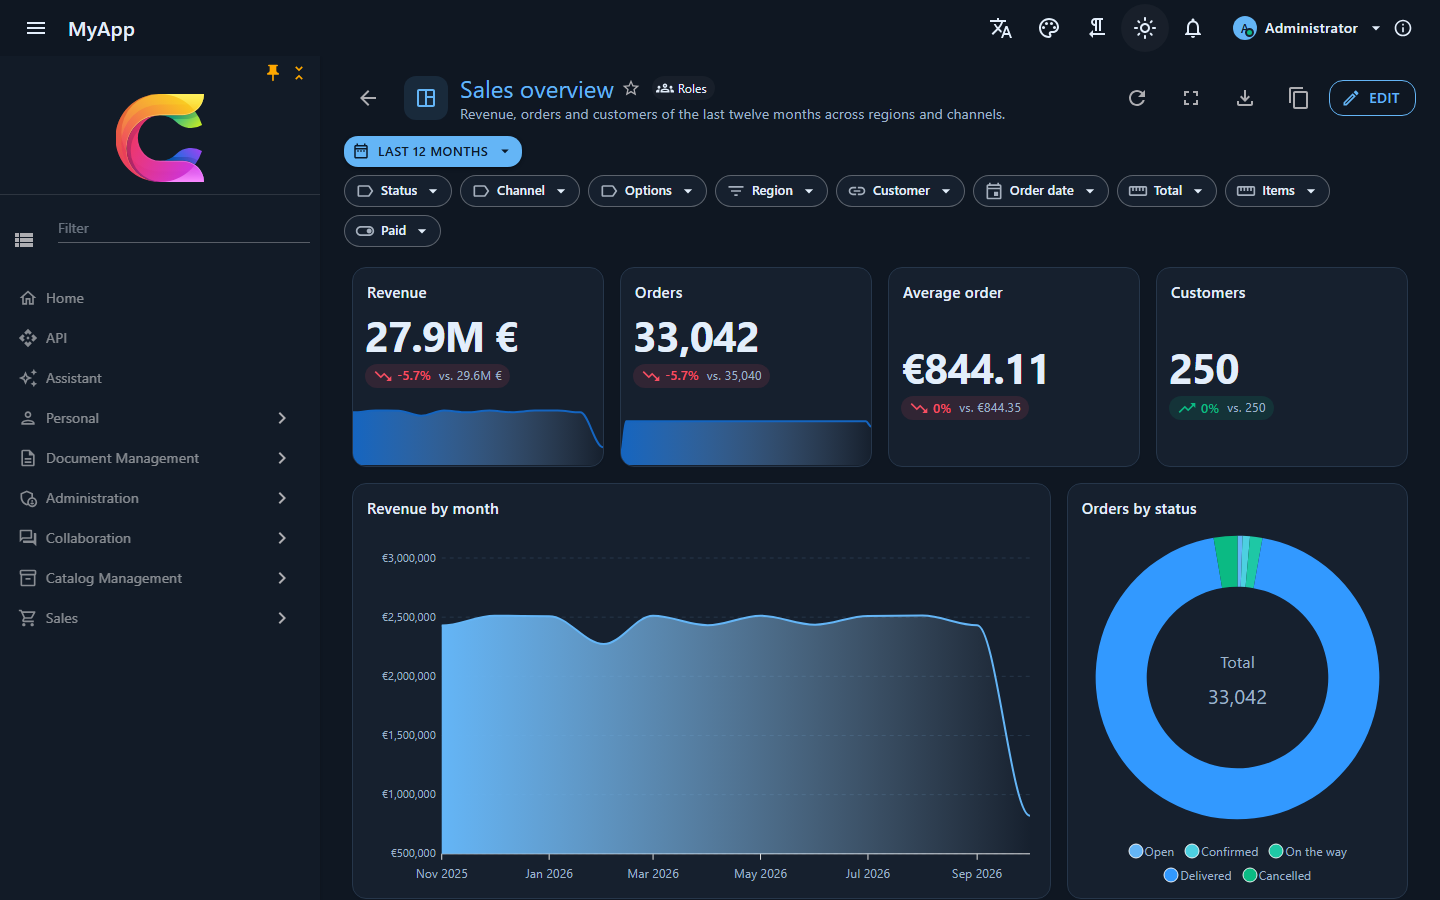1440x900 pixels.
Task: Open the Channel filter dropdown
Action: (x=520, y=191)
